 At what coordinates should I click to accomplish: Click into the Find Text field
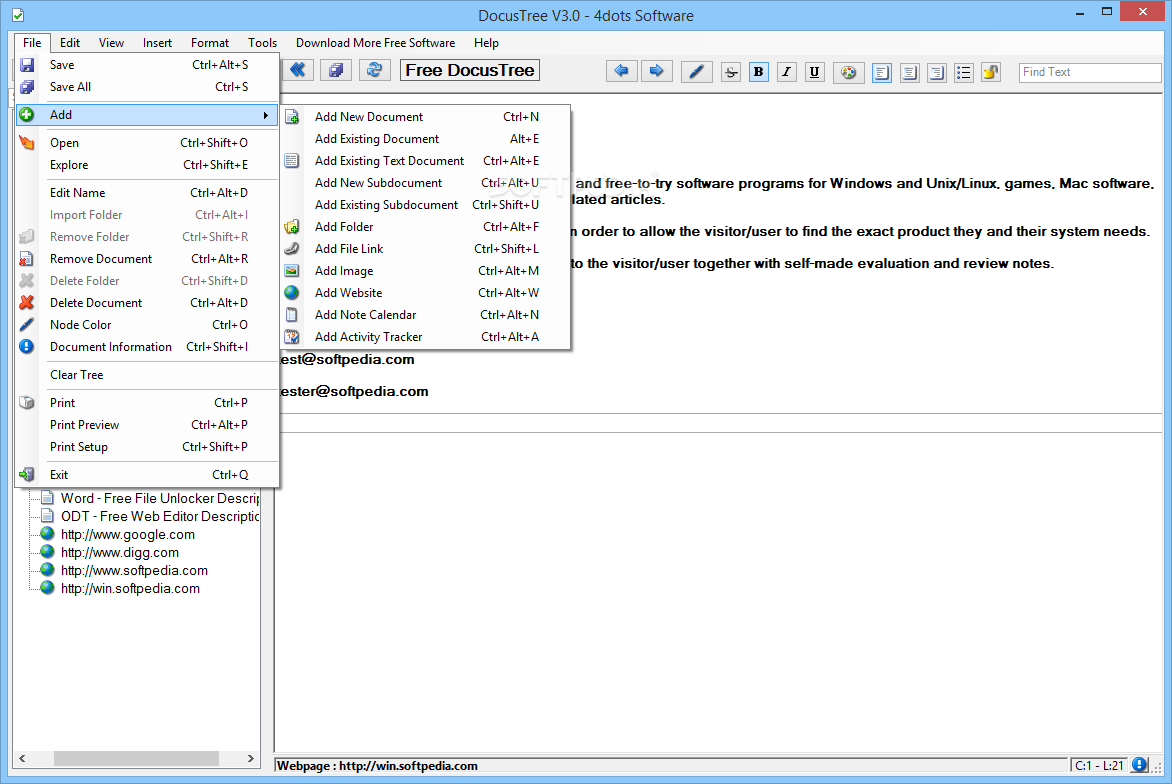coord(1090,72)
